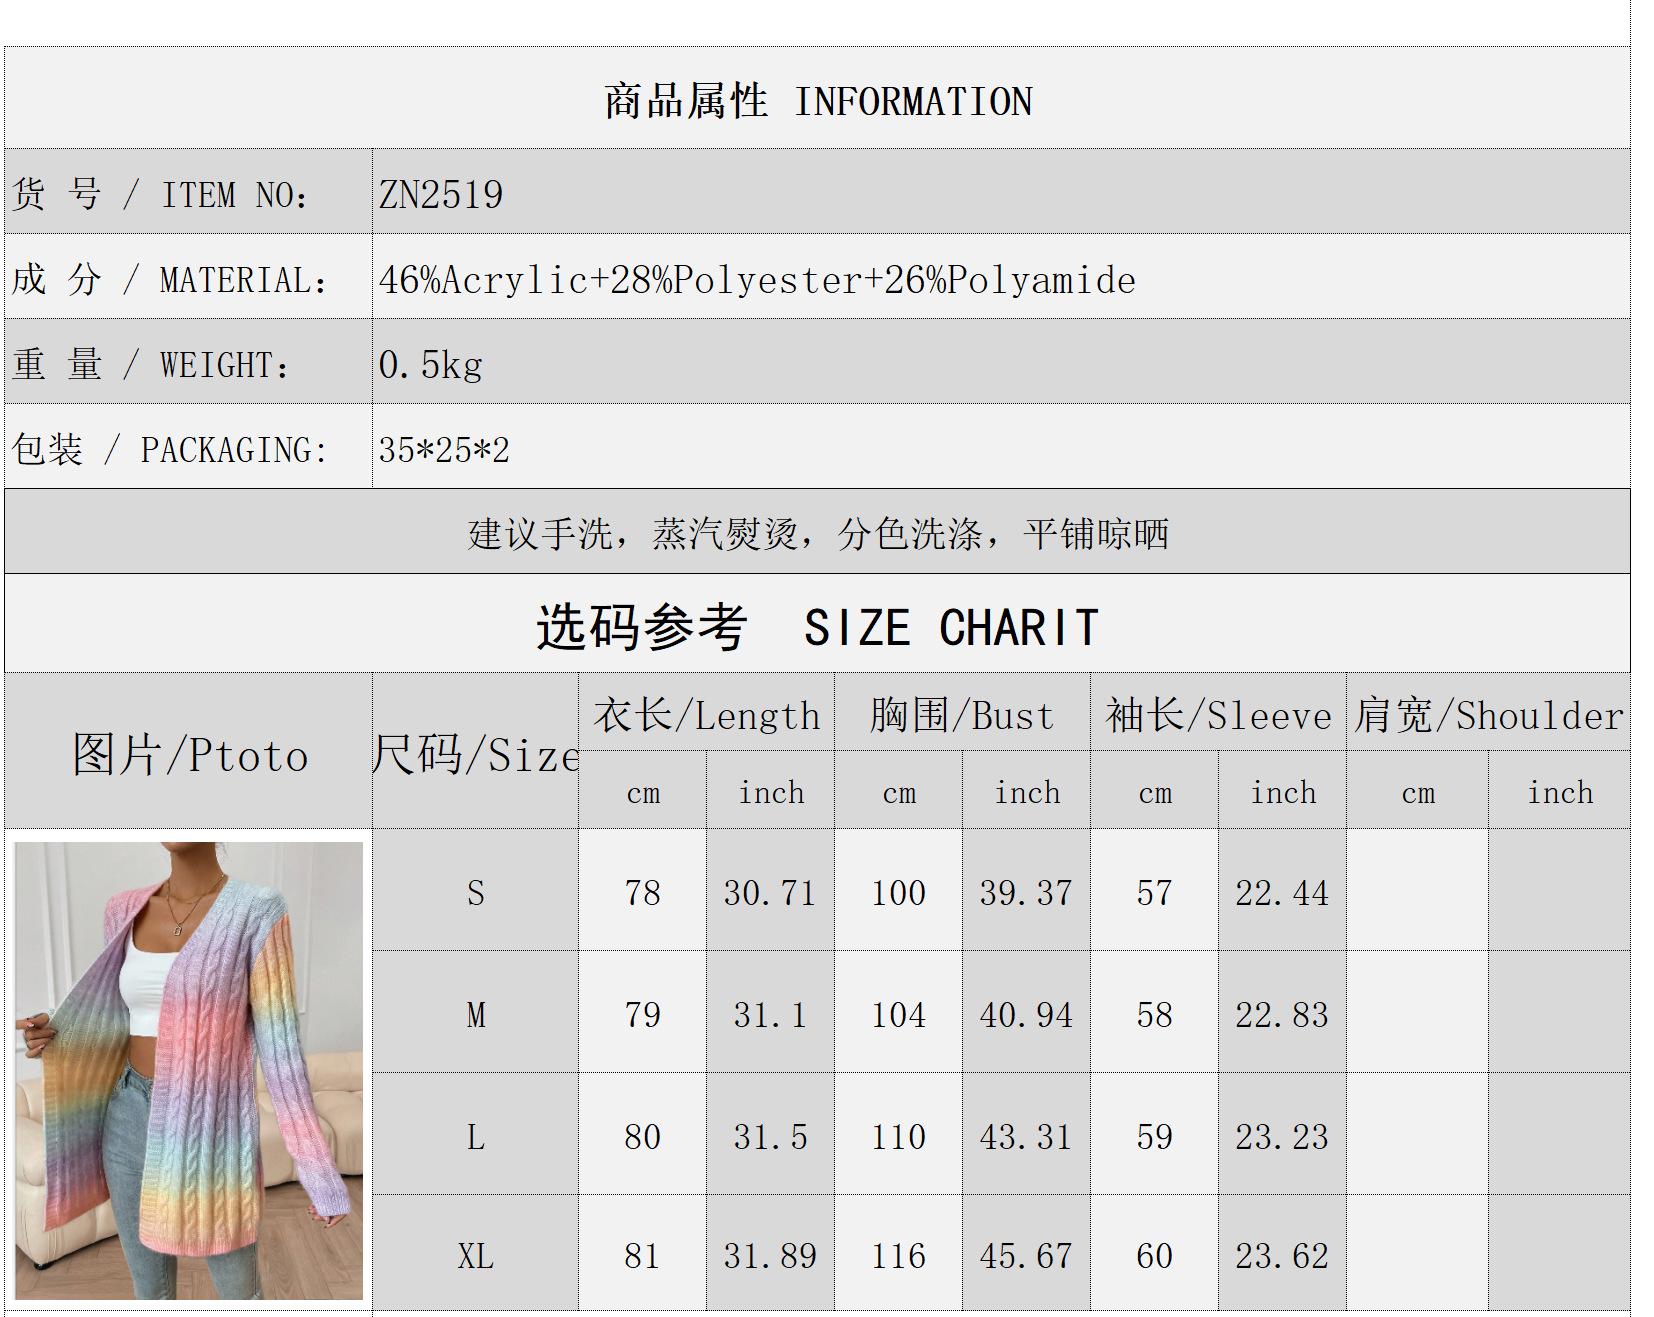
Task: Click the material composition text with Acrylic
Action: [757, 280]
